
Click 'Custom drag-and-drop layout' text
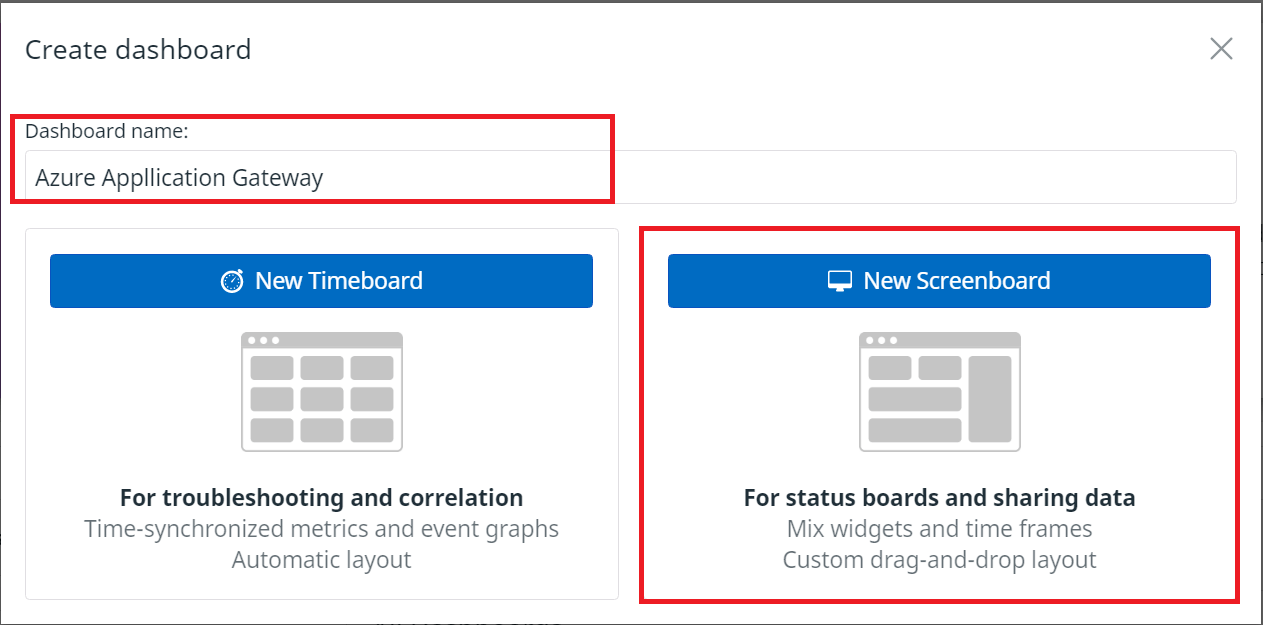pyautogui.click(x=940, y=559)
